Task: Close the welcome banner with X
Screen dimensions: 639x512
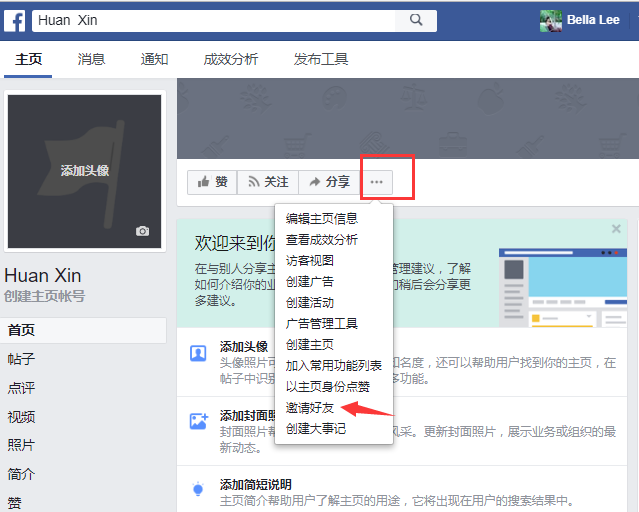Action: (x=616, y=229)
